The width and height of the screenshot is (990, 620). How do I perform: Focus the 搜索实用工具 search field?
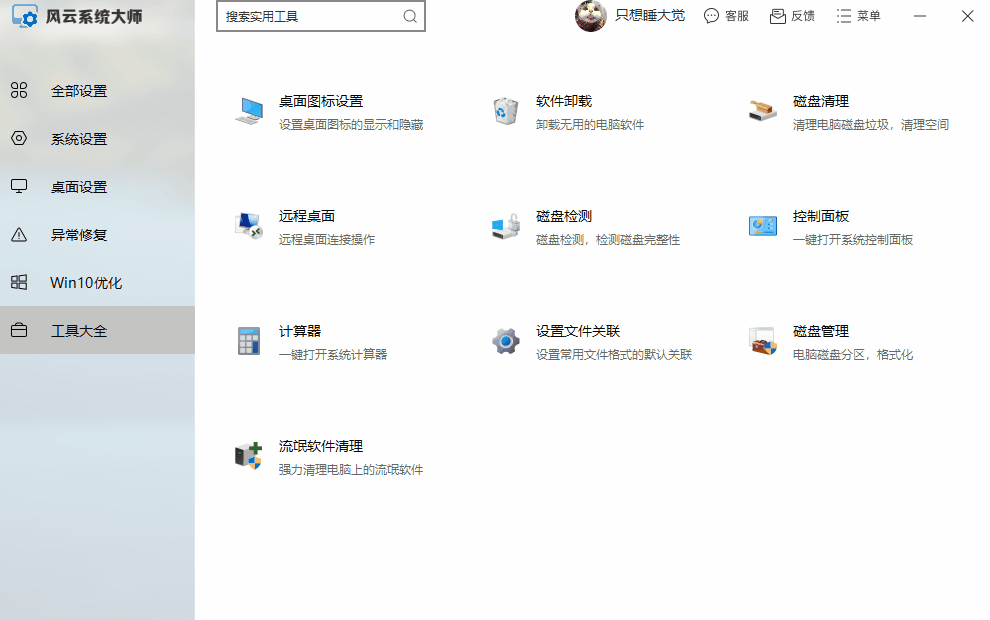tap(321, 16)
